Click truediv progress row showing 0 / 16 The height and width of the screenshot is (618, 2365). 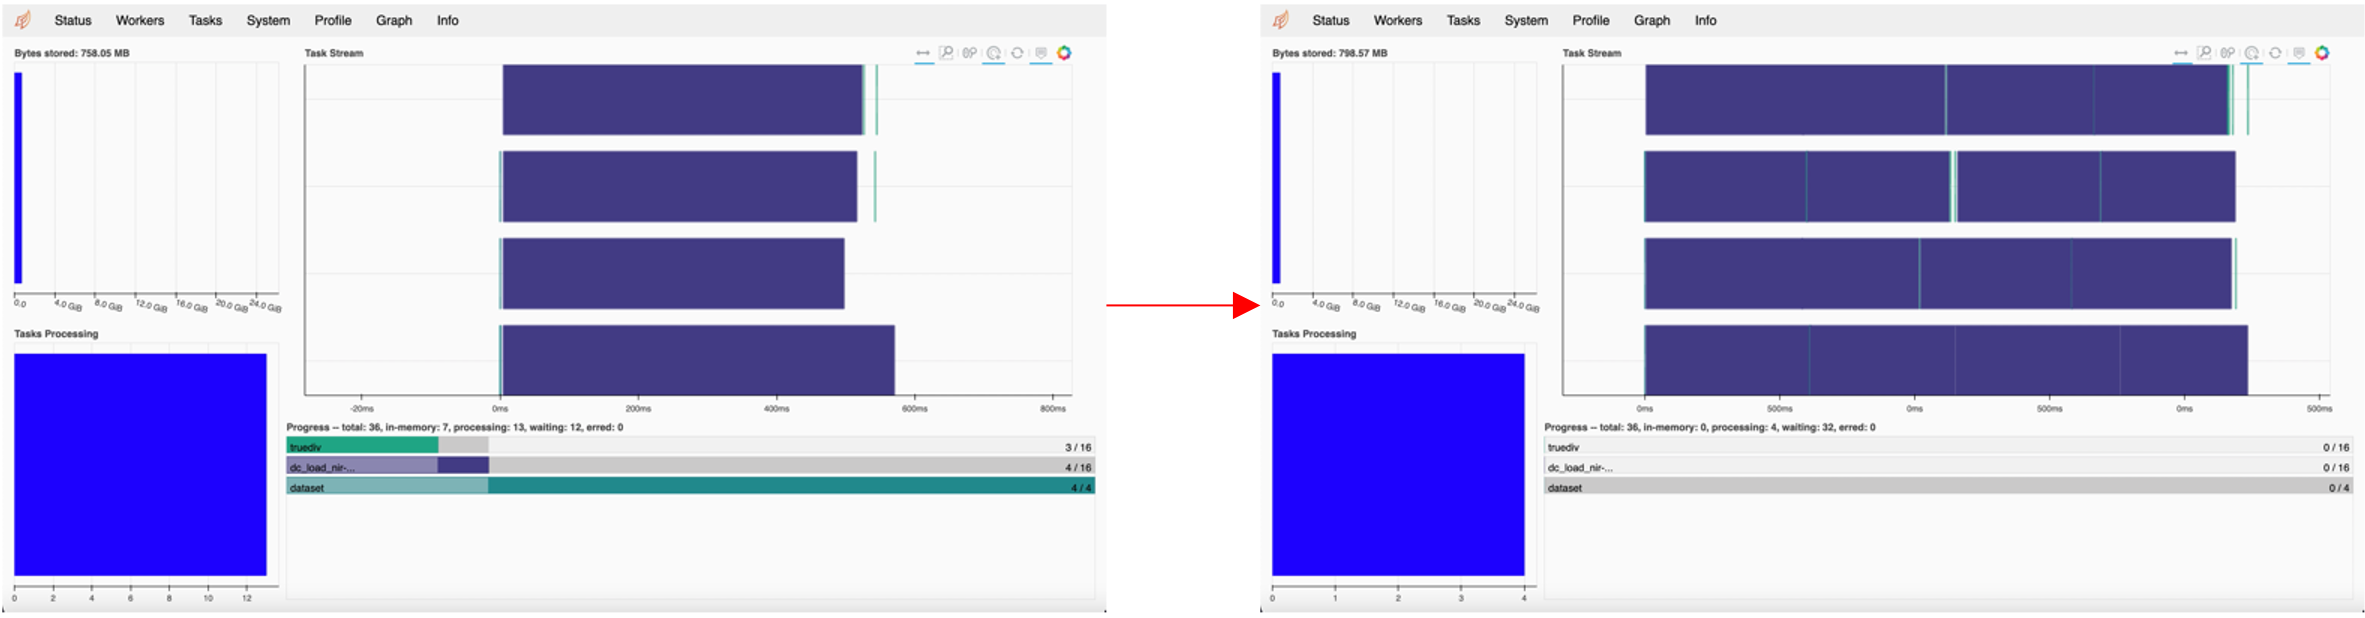pyautogui.click(x=1949, y=446)
